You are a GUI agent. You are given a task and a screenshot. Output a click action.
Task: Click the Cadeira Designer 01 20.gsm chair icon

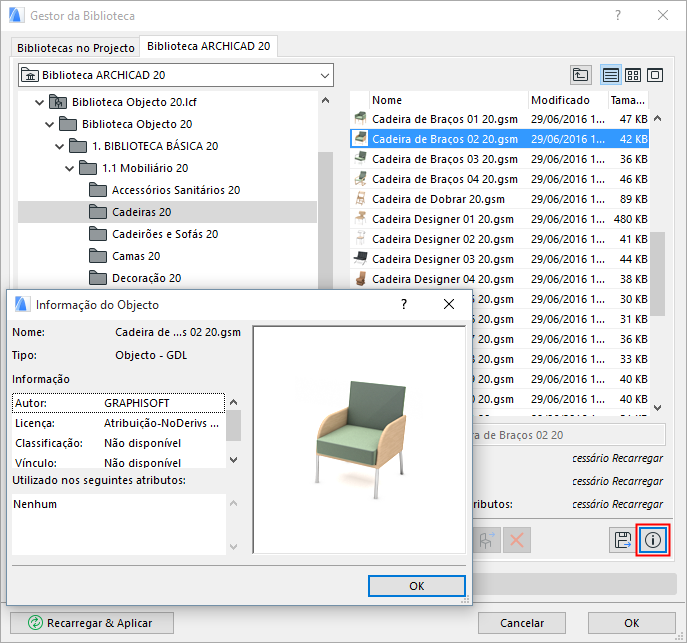coord(360,218)
